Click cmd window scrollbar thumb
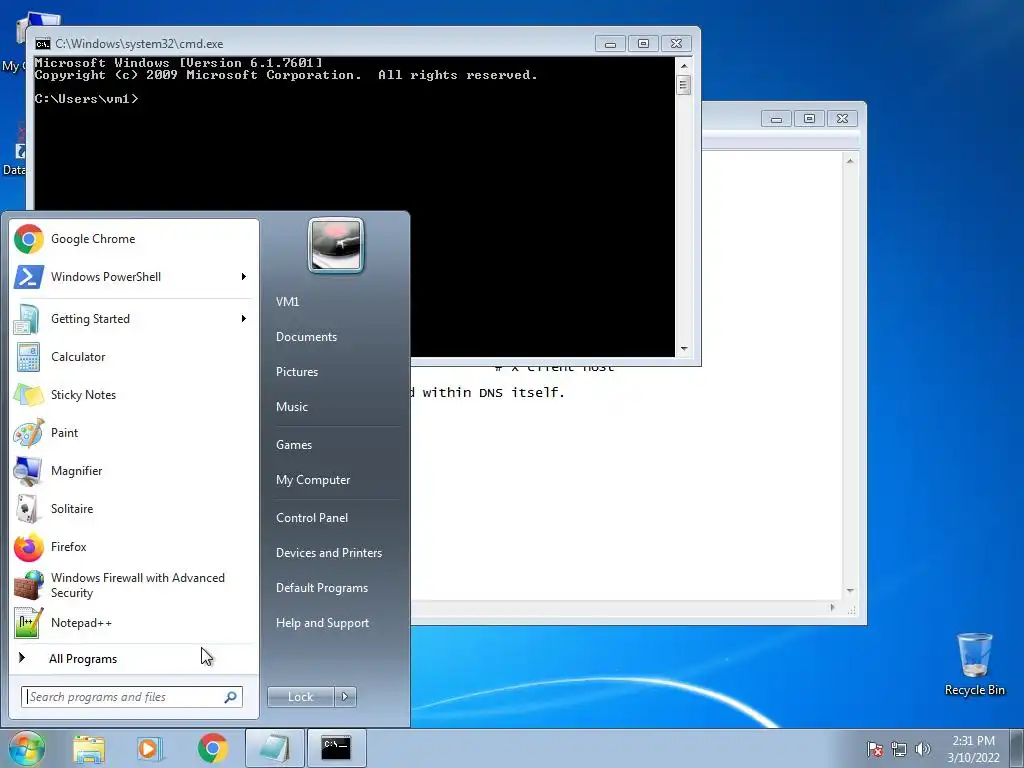 [x=684, y=85]
